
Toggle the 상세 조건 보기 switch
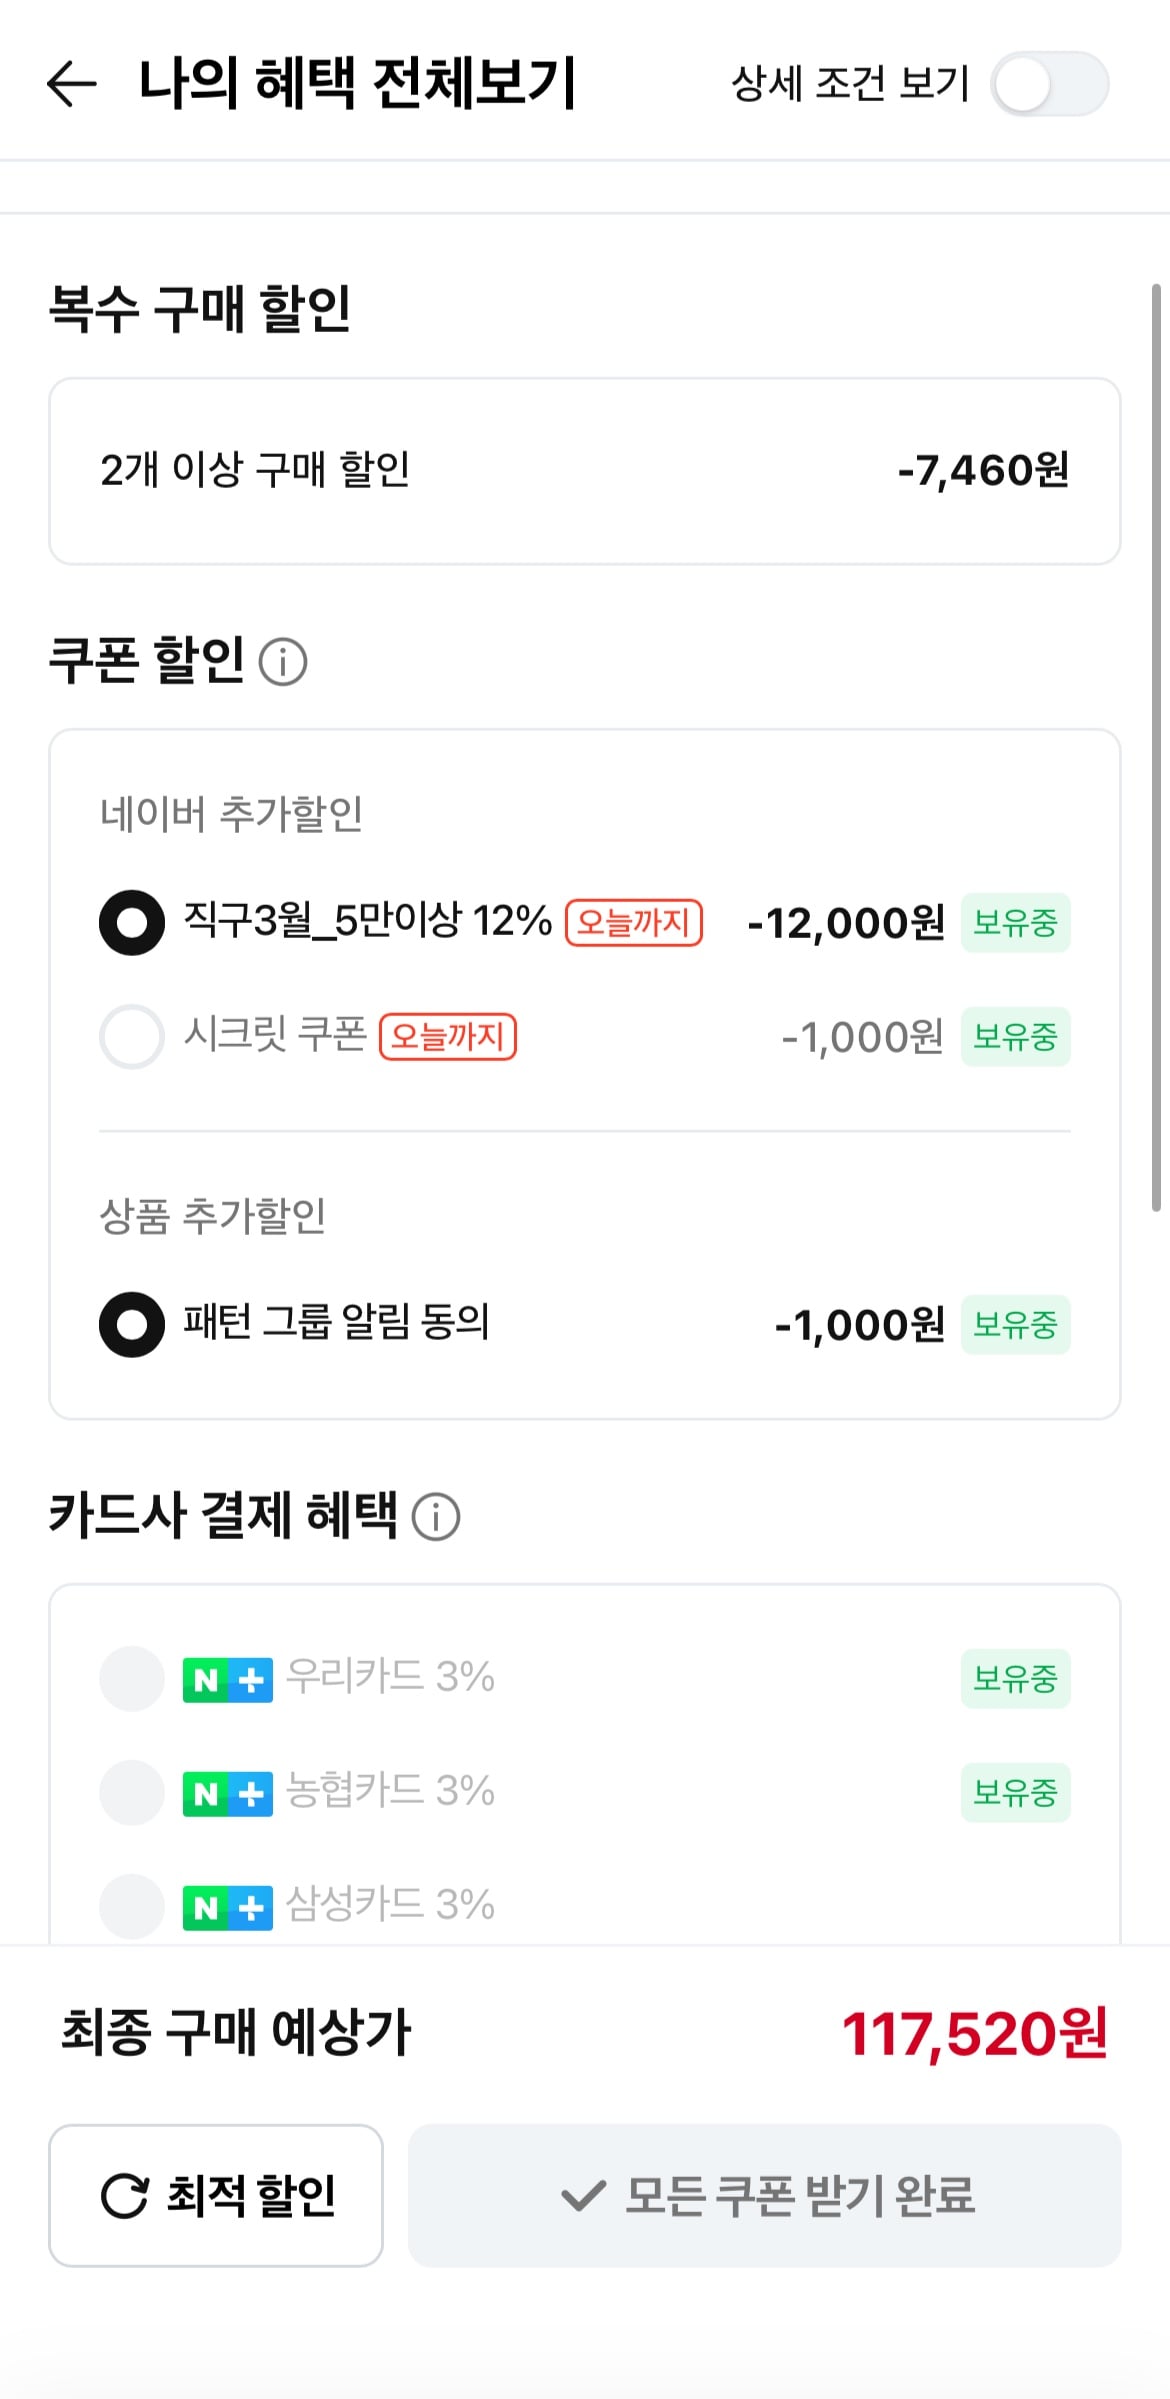point(1049,84)
